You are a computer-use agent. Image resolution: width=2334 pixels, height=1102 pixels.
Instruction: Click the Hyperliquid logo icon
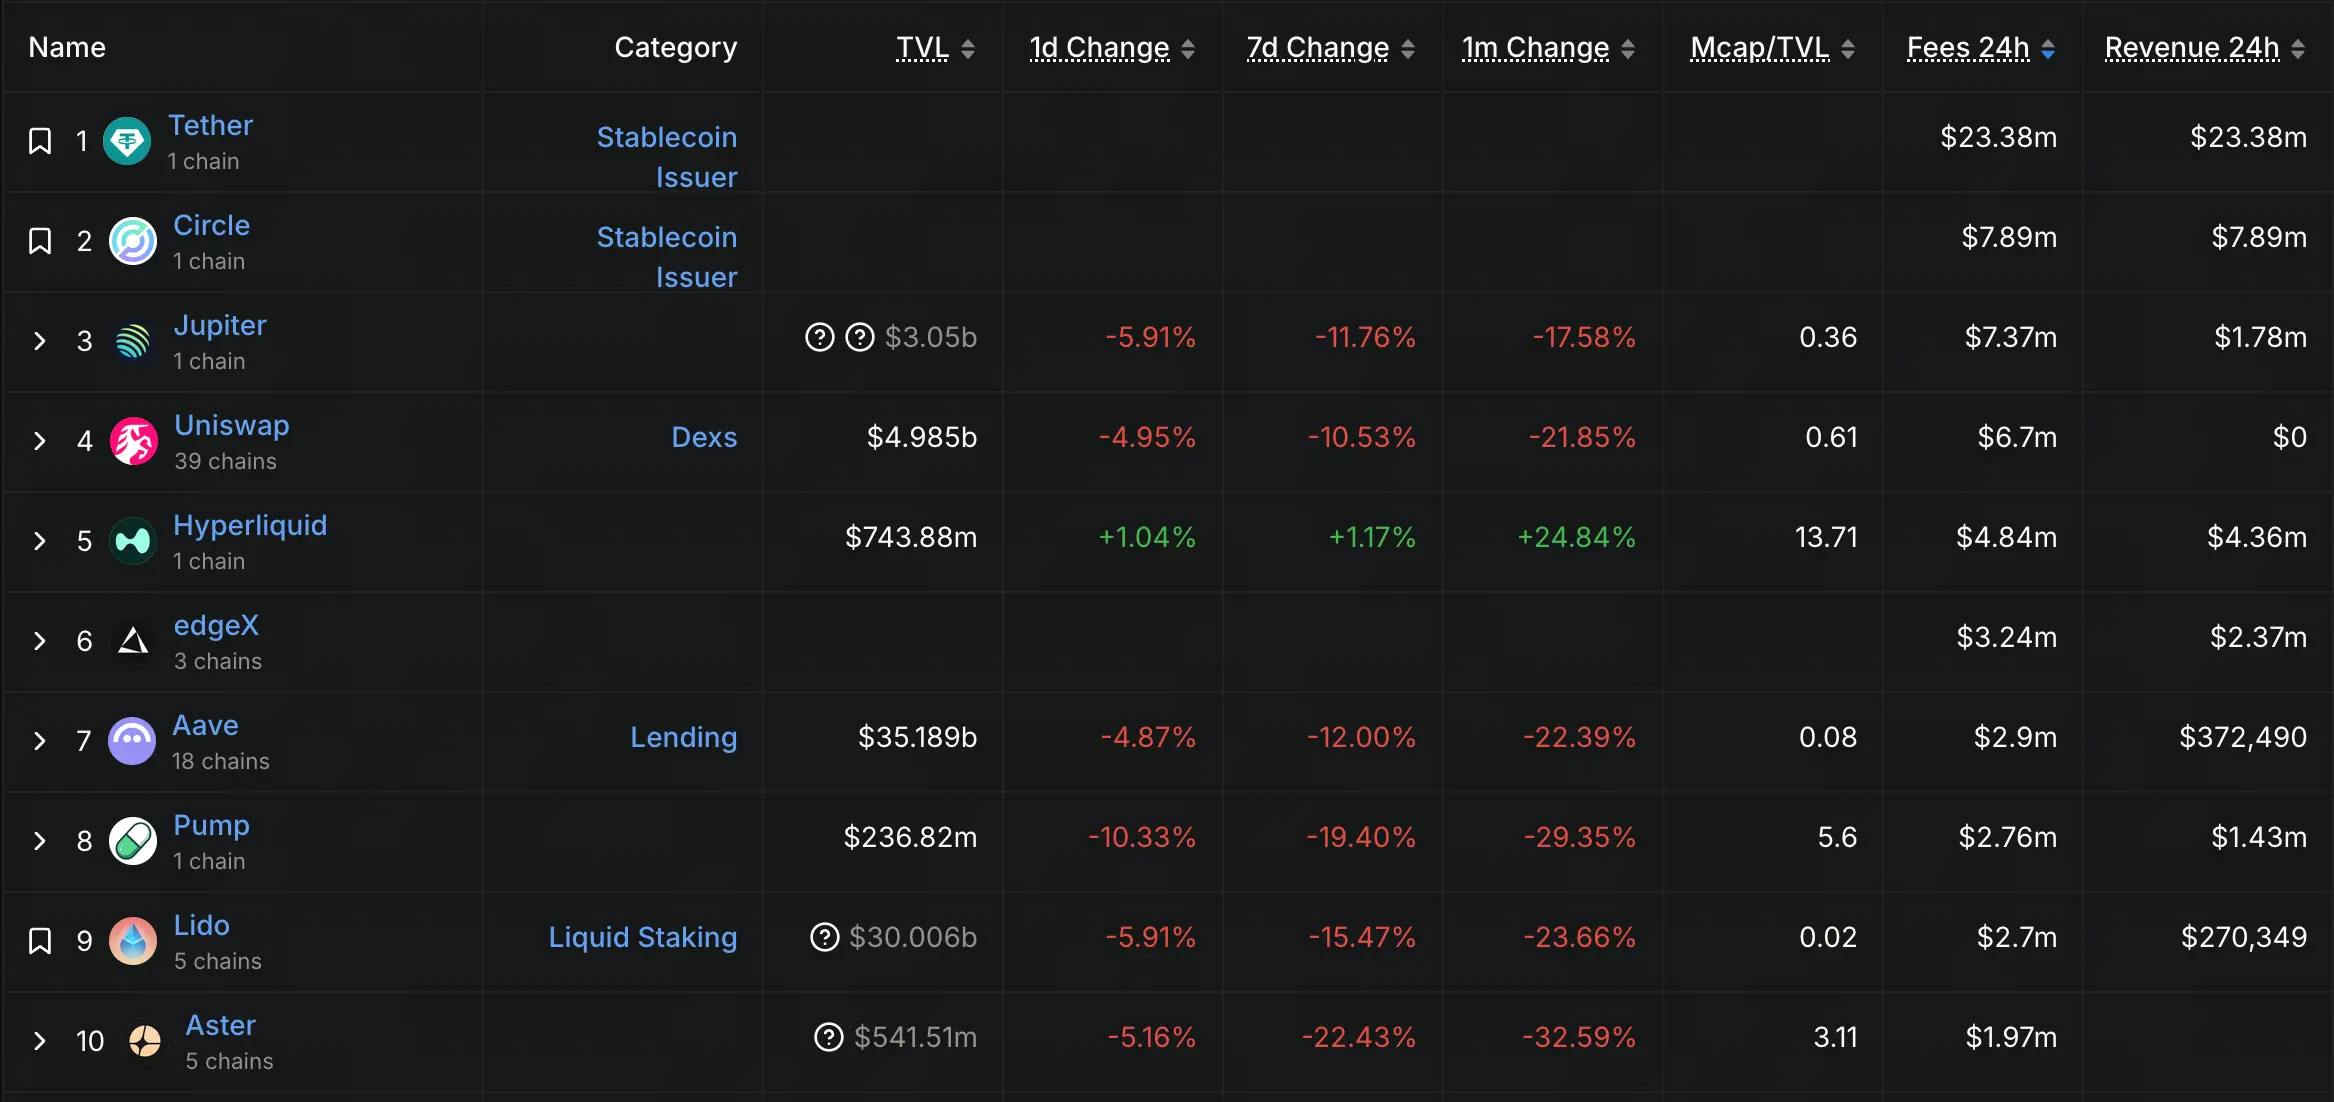(x=132, y=541)
